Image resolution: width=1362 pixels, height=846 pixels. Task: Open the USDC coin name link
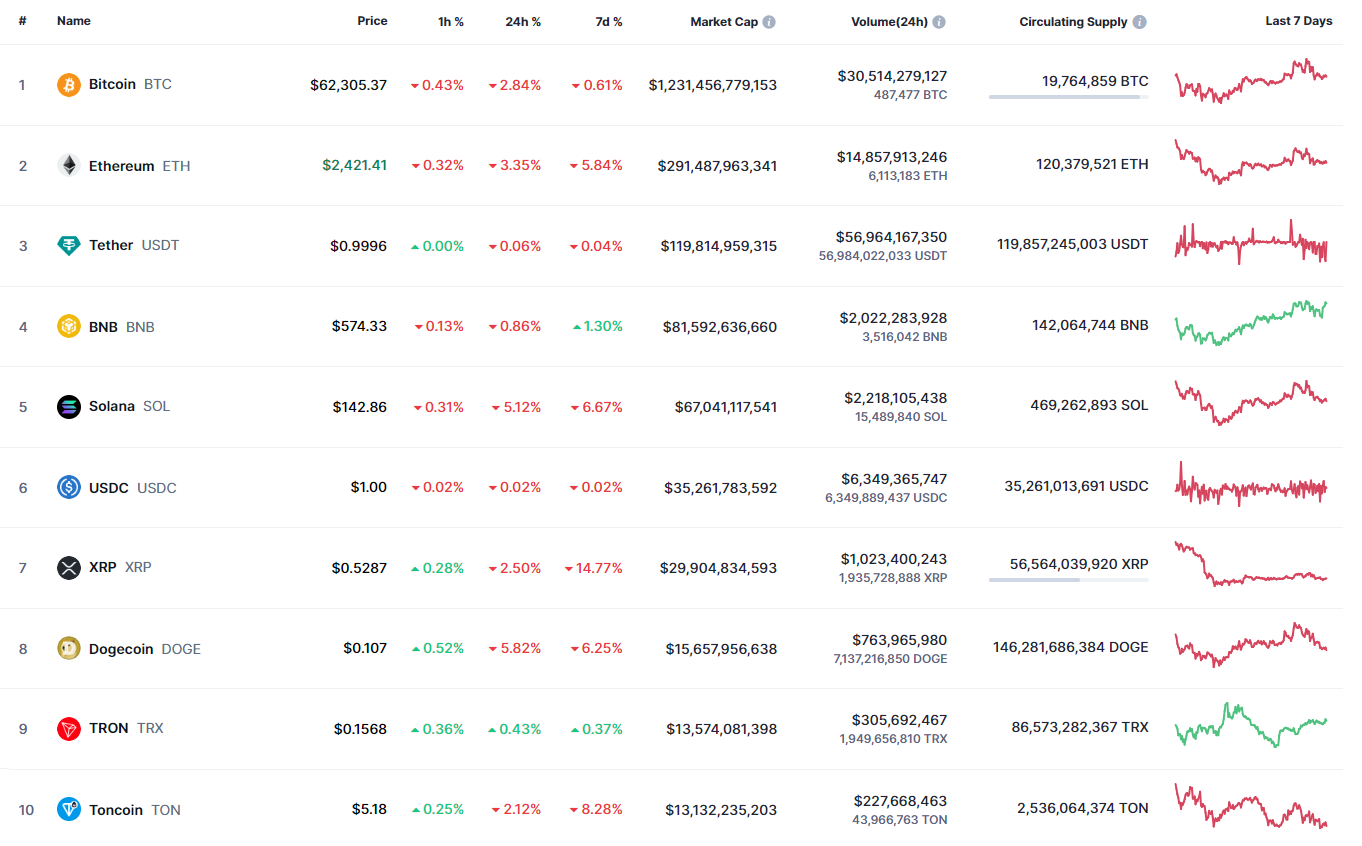tap(109, 488)
